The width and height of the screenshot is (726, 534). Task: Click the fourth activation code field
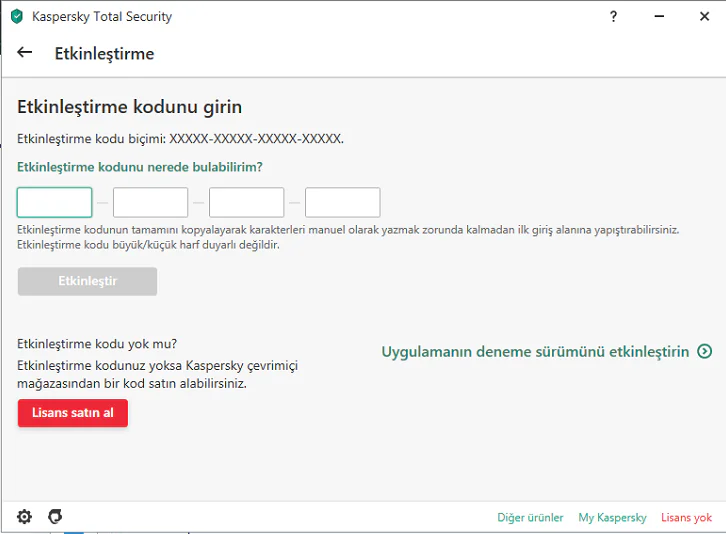343,202
